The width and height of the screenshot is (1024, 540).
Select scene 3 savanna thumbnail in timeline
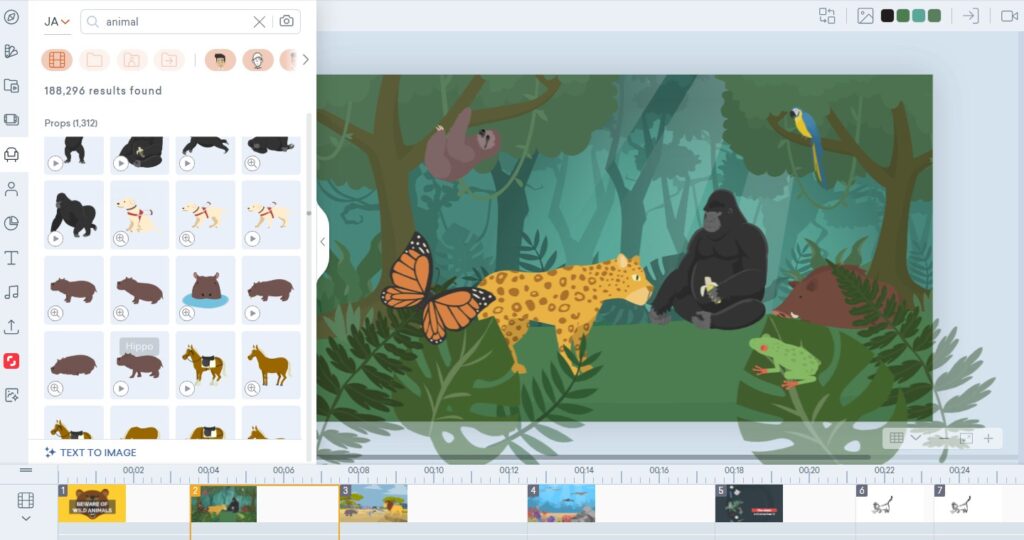point(374,503)
